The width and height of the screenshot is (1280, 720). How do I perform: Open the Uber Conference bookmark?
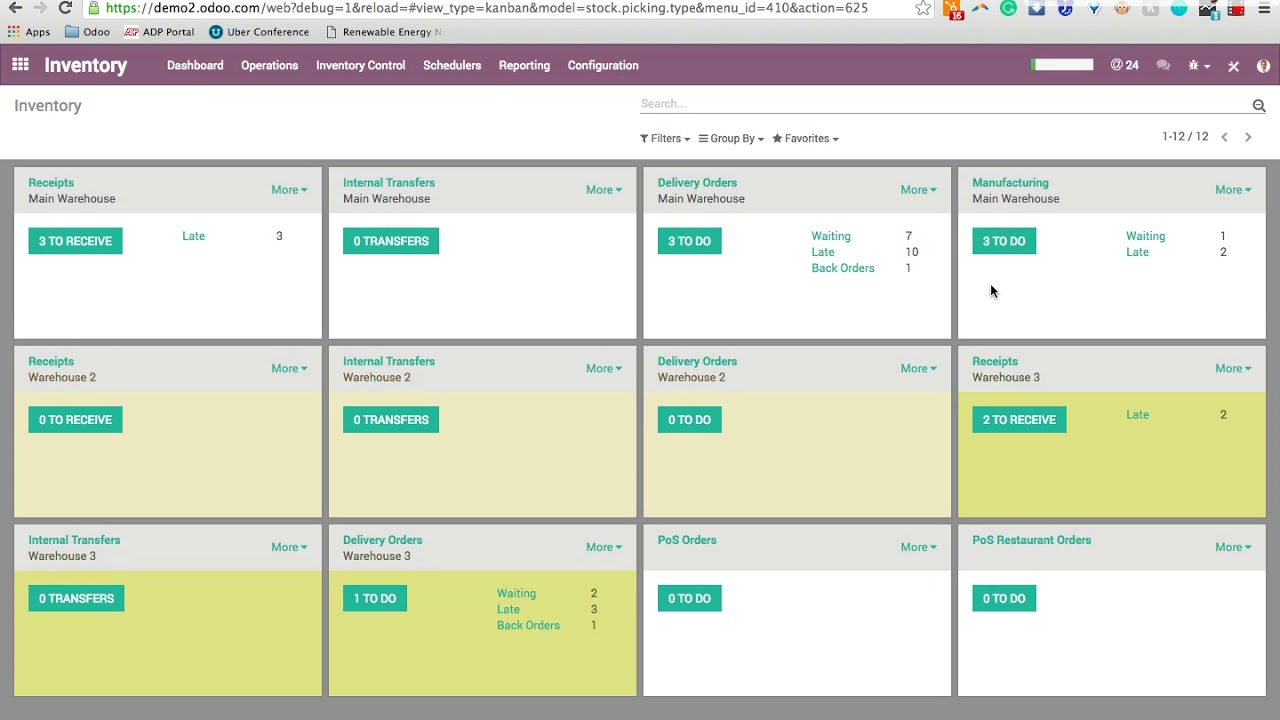pos(259,32)
